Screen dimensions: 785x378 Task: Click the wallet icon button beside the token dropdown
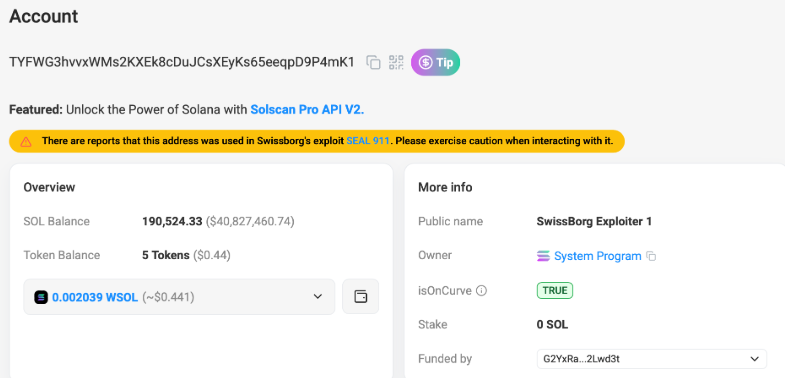(x=360, y=296)
